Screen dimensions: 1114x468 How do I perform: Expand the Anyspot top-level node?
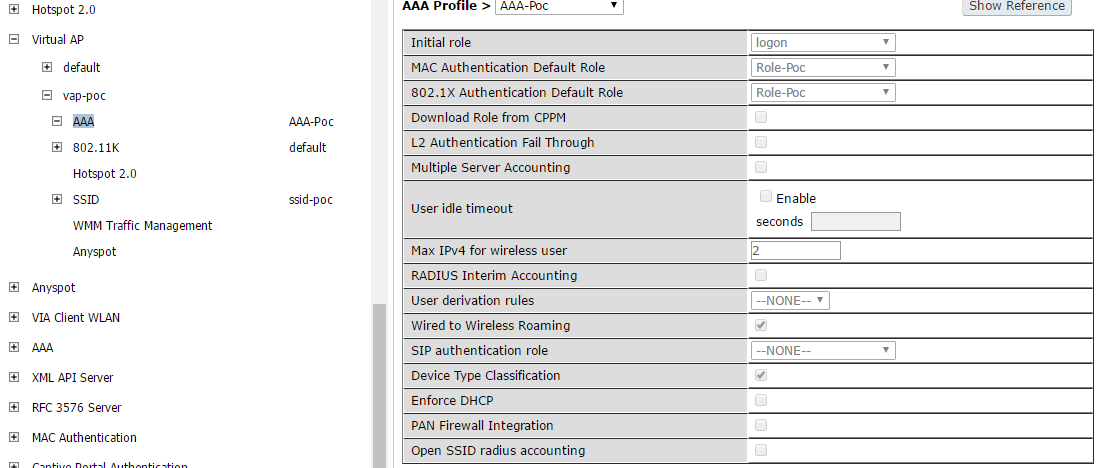tap(13, 287)
